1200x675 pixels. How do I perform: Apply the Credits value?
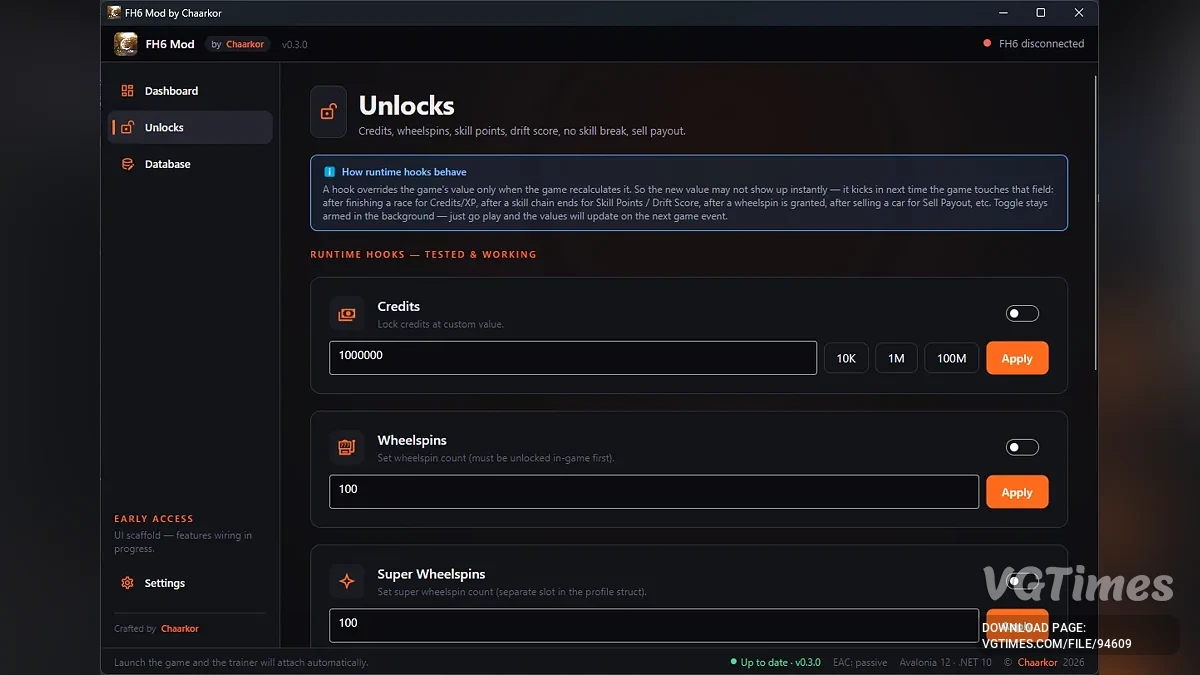(x=1017, y=358)
